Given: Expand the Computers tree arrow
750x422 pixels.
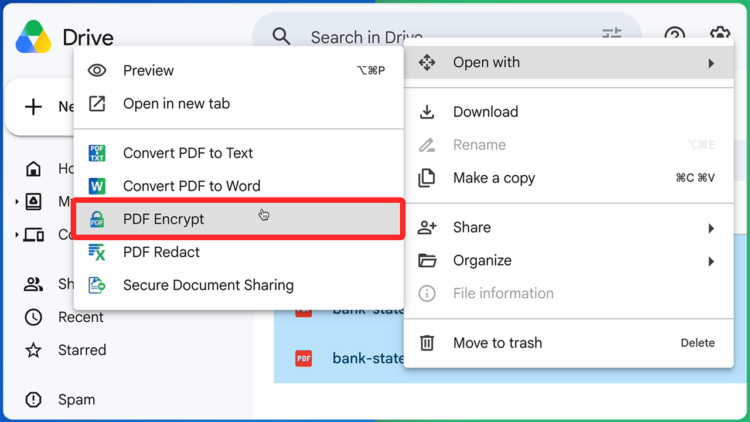Looking at the screenshot, I should (17, 234).
